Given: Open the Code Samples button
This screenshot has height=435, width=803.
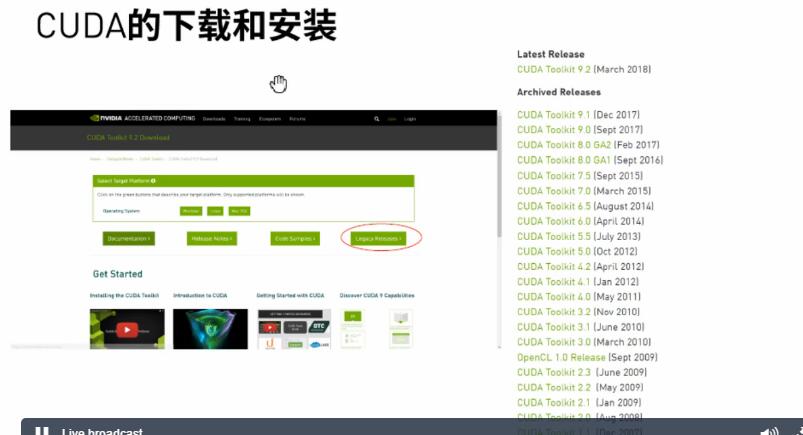Looking at the screenshot, I should pyautogui.click(x=295, y=238).
